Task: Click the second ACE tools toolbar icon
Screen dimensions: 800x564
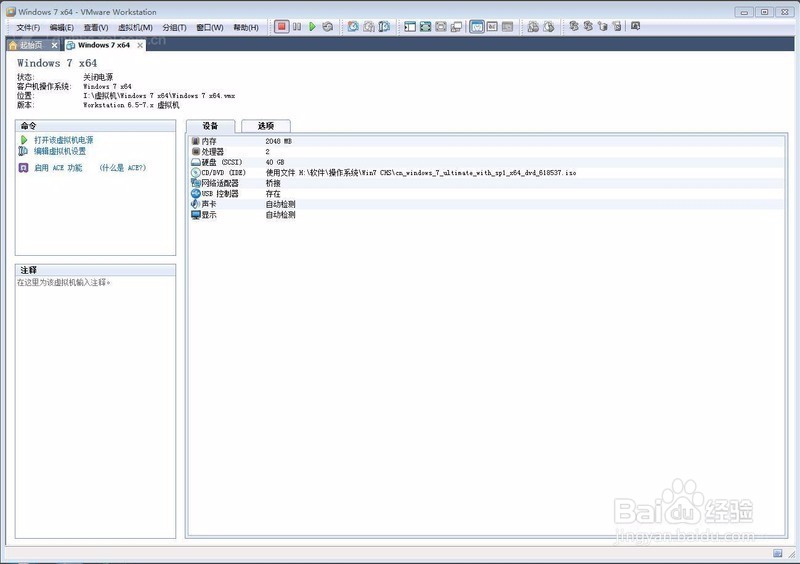Action: coord(588,26)
